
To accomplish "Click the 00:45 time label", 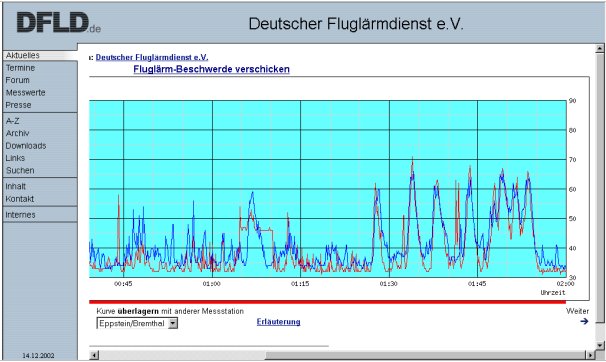I will point(123,284).
